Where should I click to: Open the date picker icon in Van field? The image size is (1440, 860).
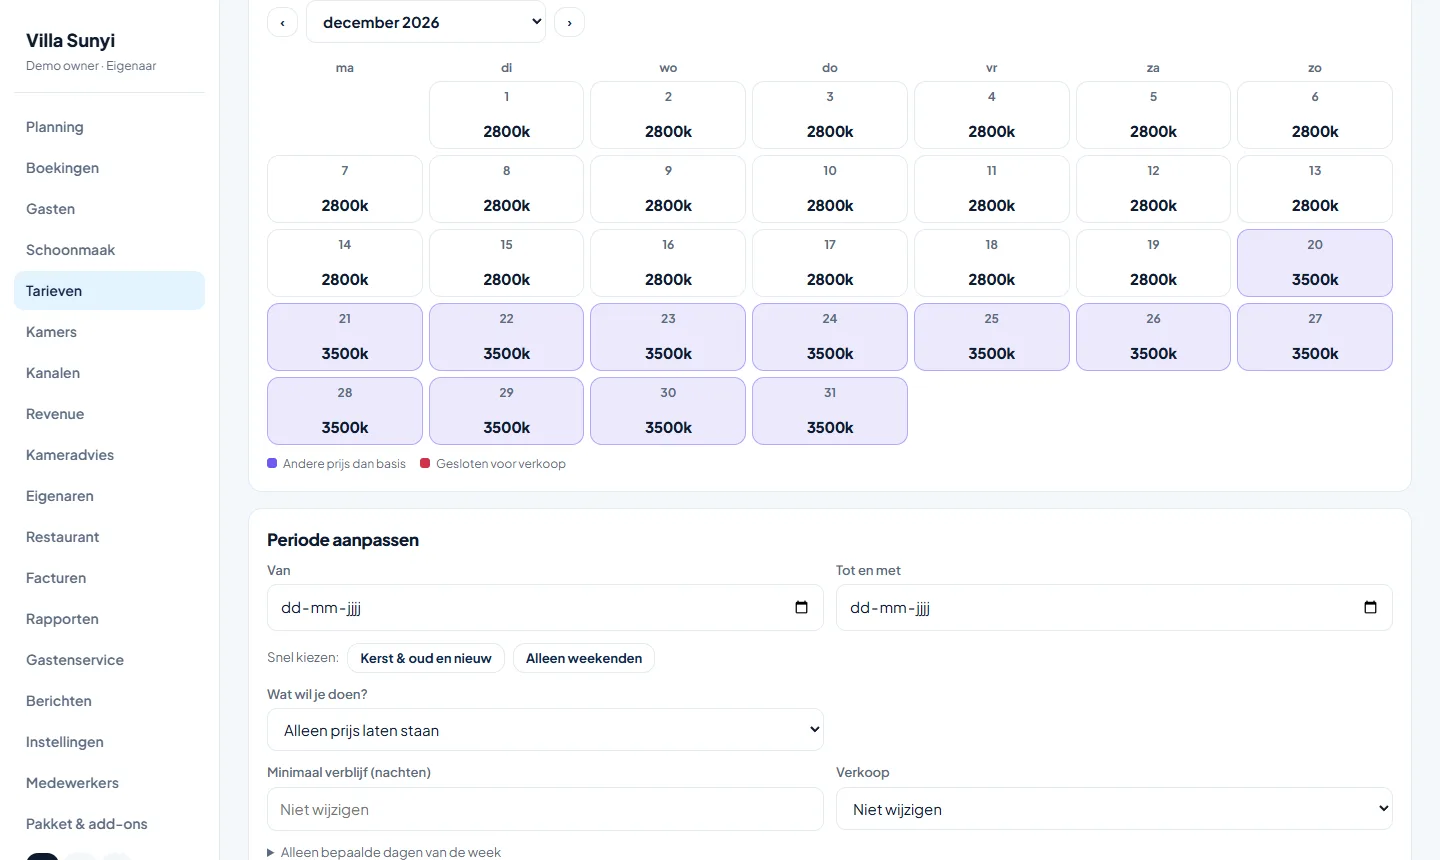coord(801,607)
